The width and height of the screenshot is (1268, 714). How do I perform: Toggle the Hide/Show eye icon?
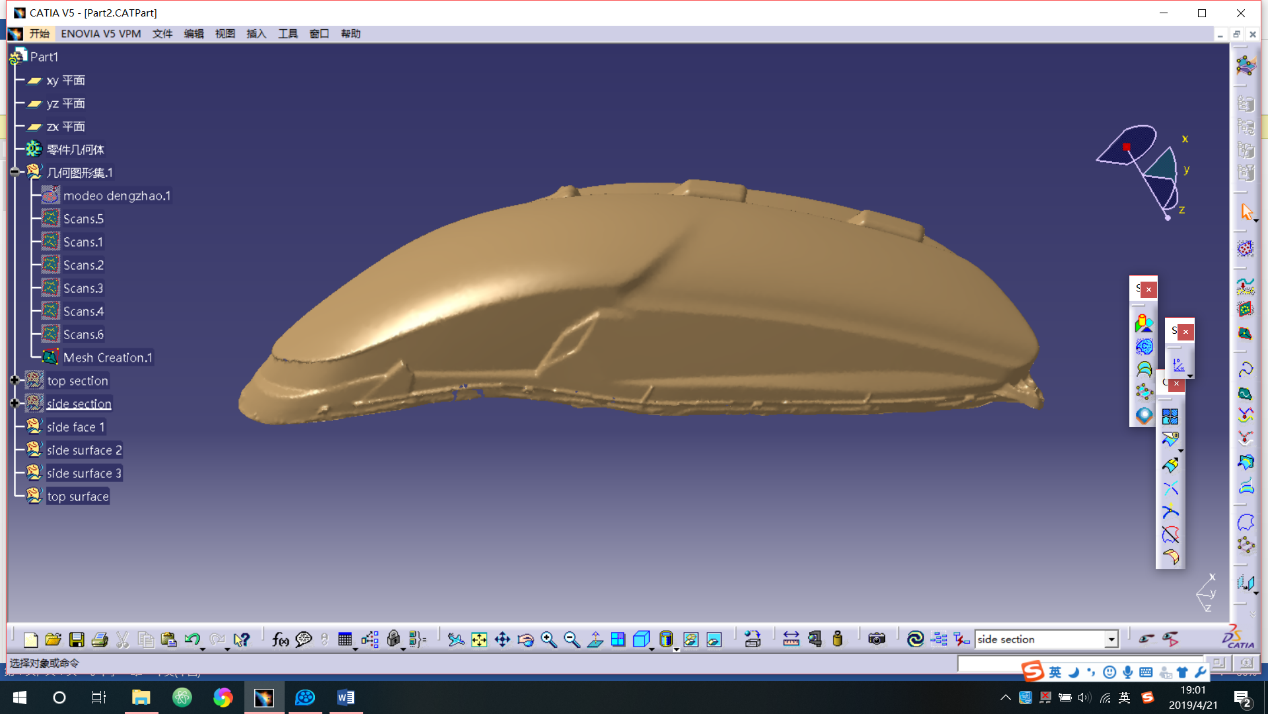click(690, 640)
